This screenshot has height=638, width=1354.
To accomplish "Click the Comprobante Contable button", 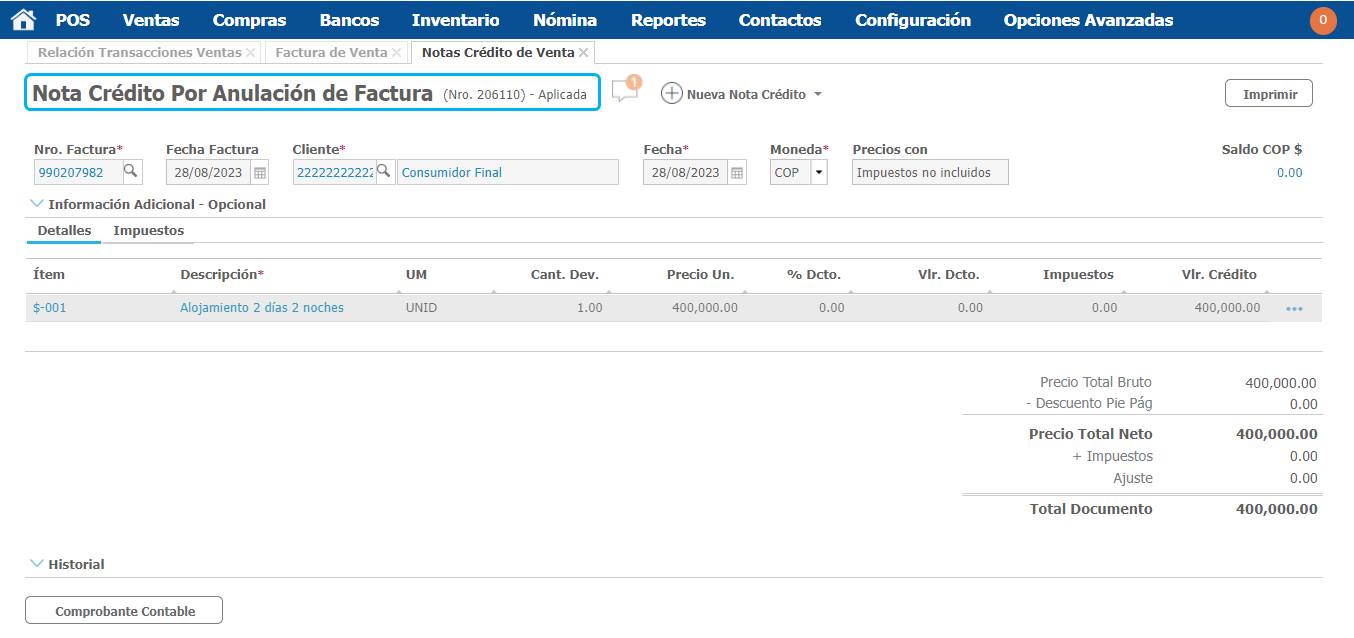I will 124,611.
